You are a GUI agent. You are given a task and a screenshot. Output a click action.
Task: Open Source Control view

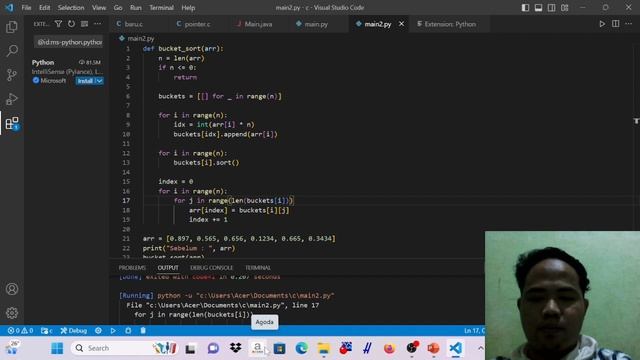point(12,75)
